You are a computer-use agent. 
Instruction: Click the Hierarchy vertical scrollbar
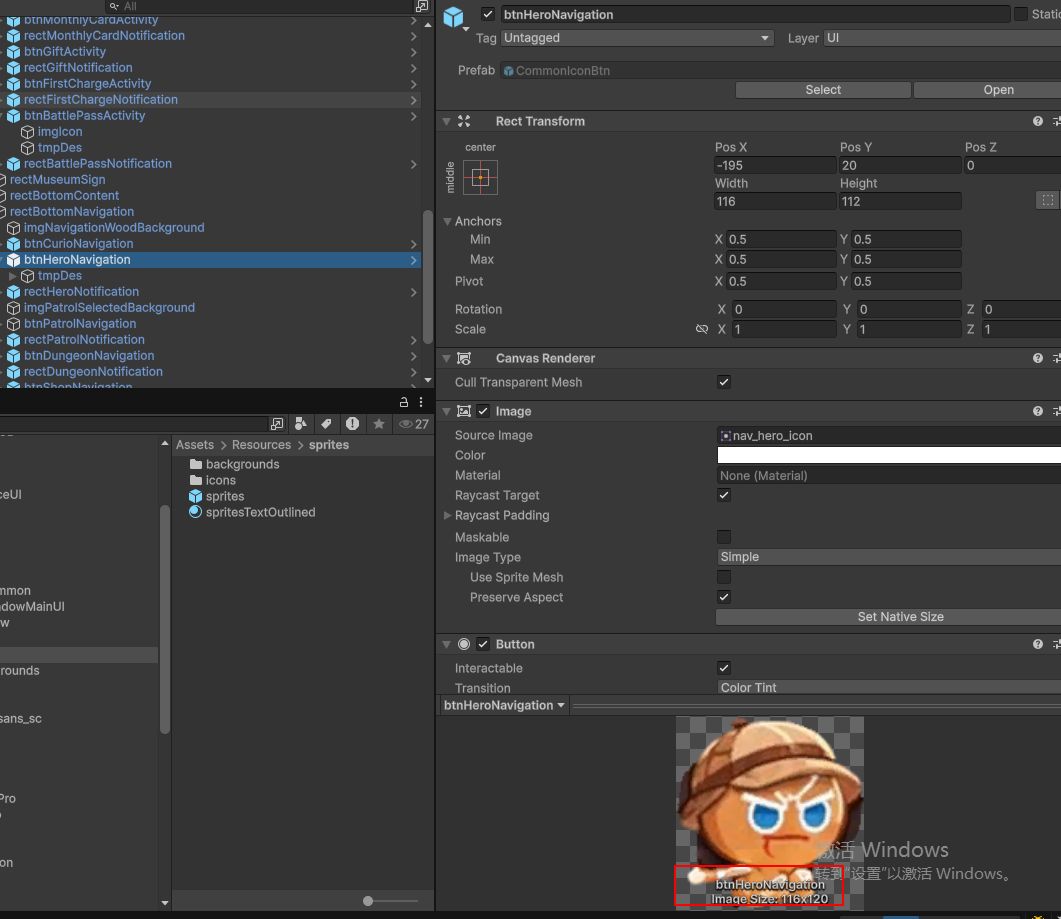coord(428,277)
